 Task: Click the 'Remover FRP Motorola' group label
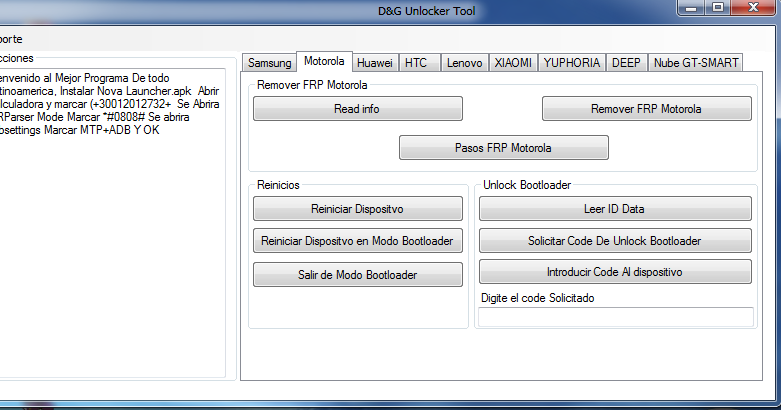coord(312,85)
